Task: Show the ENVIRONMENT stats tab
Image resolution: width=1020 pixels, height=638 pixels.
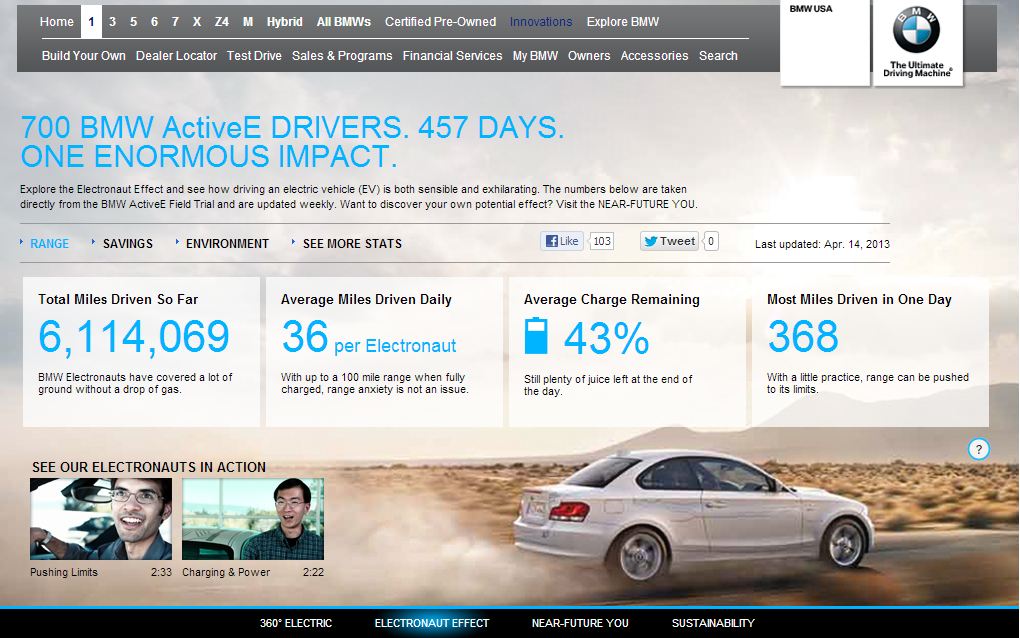Action: click(227, 243)
